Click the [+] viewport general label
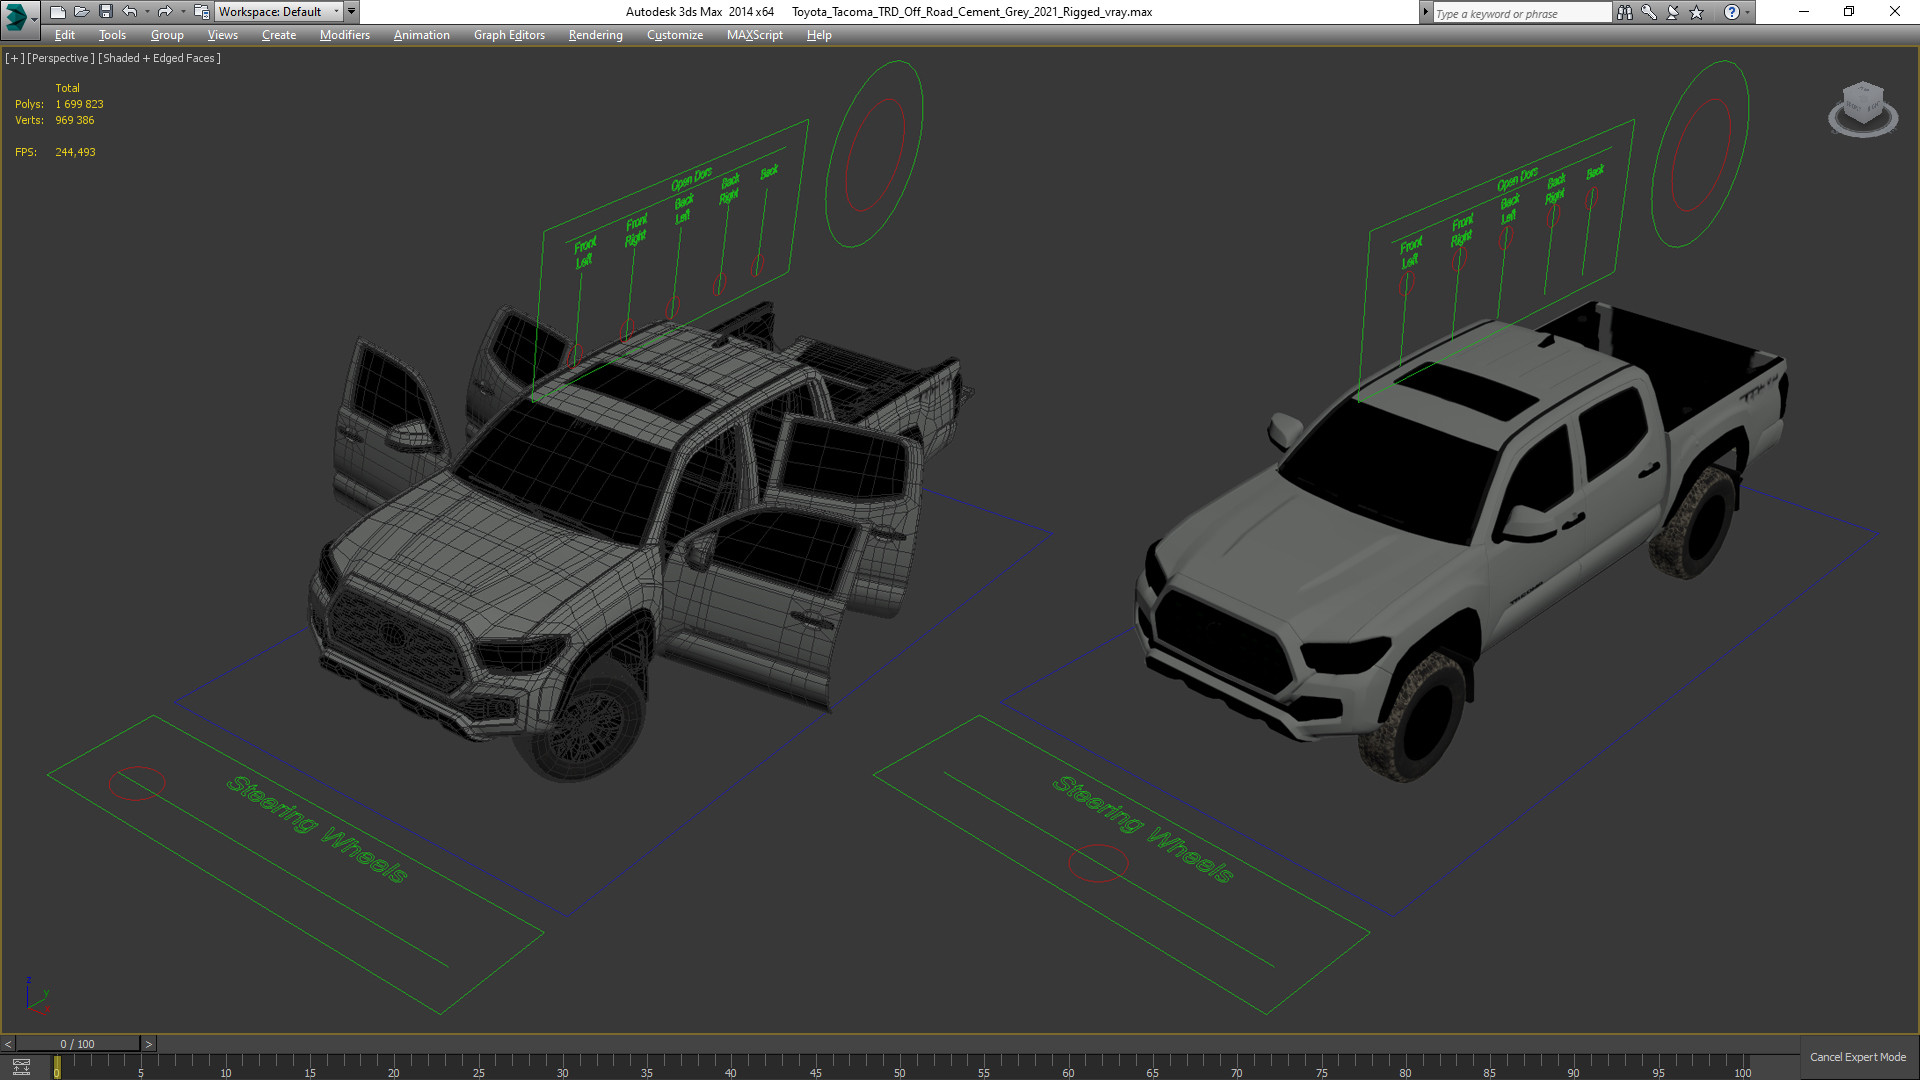 click(x=14, y=58)
